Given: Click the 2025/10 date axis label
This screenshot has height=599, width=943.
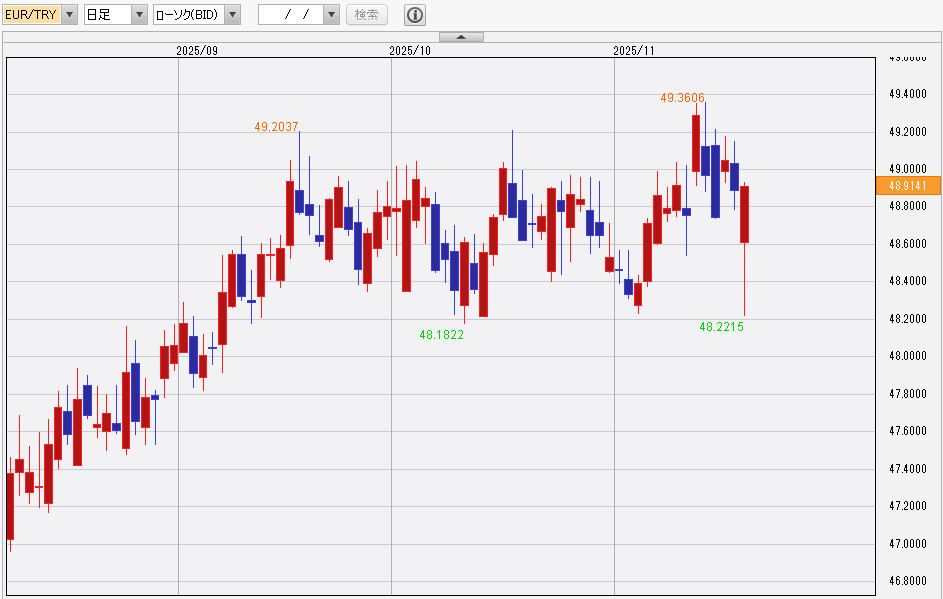Looking at the screenshot, I should [410, 51].
